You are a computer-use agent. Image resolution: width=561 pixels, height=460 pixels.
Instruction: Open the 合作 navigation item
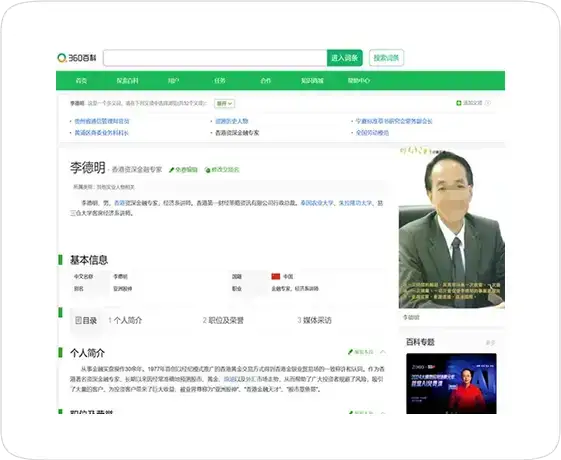(266, 81)
